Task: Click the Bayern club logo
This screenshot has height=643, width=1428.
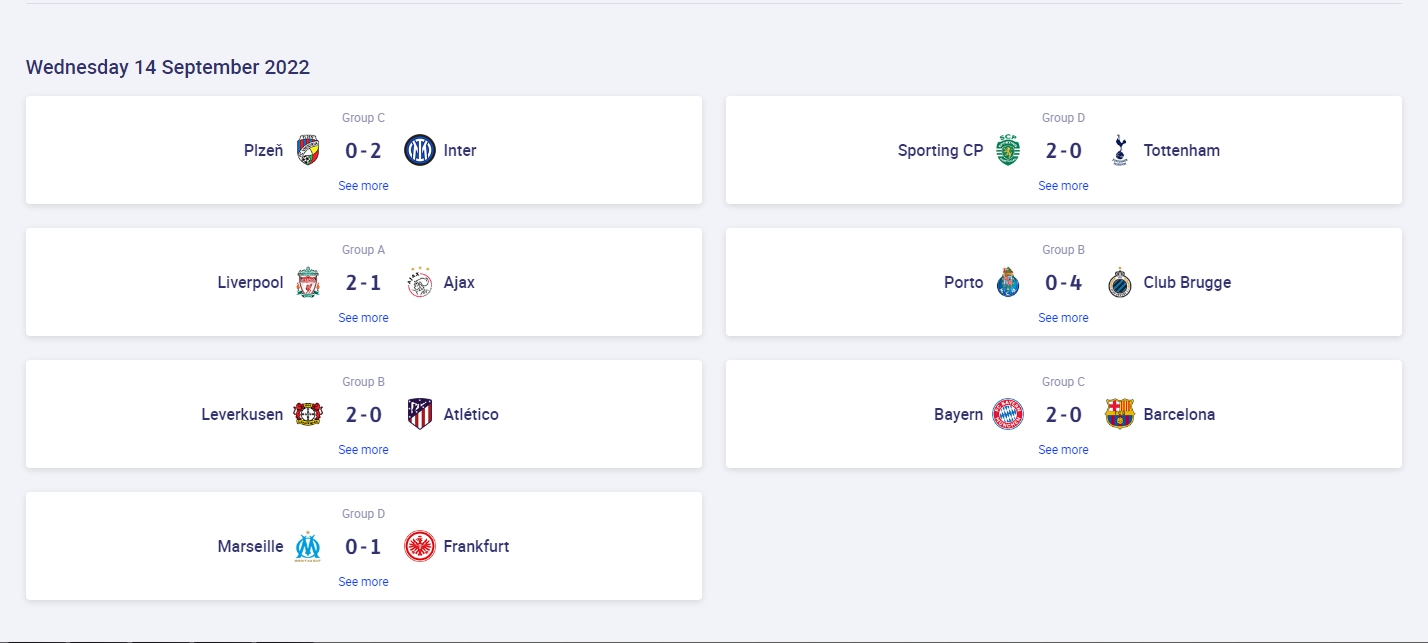Action: click(x=1008, y=415)
